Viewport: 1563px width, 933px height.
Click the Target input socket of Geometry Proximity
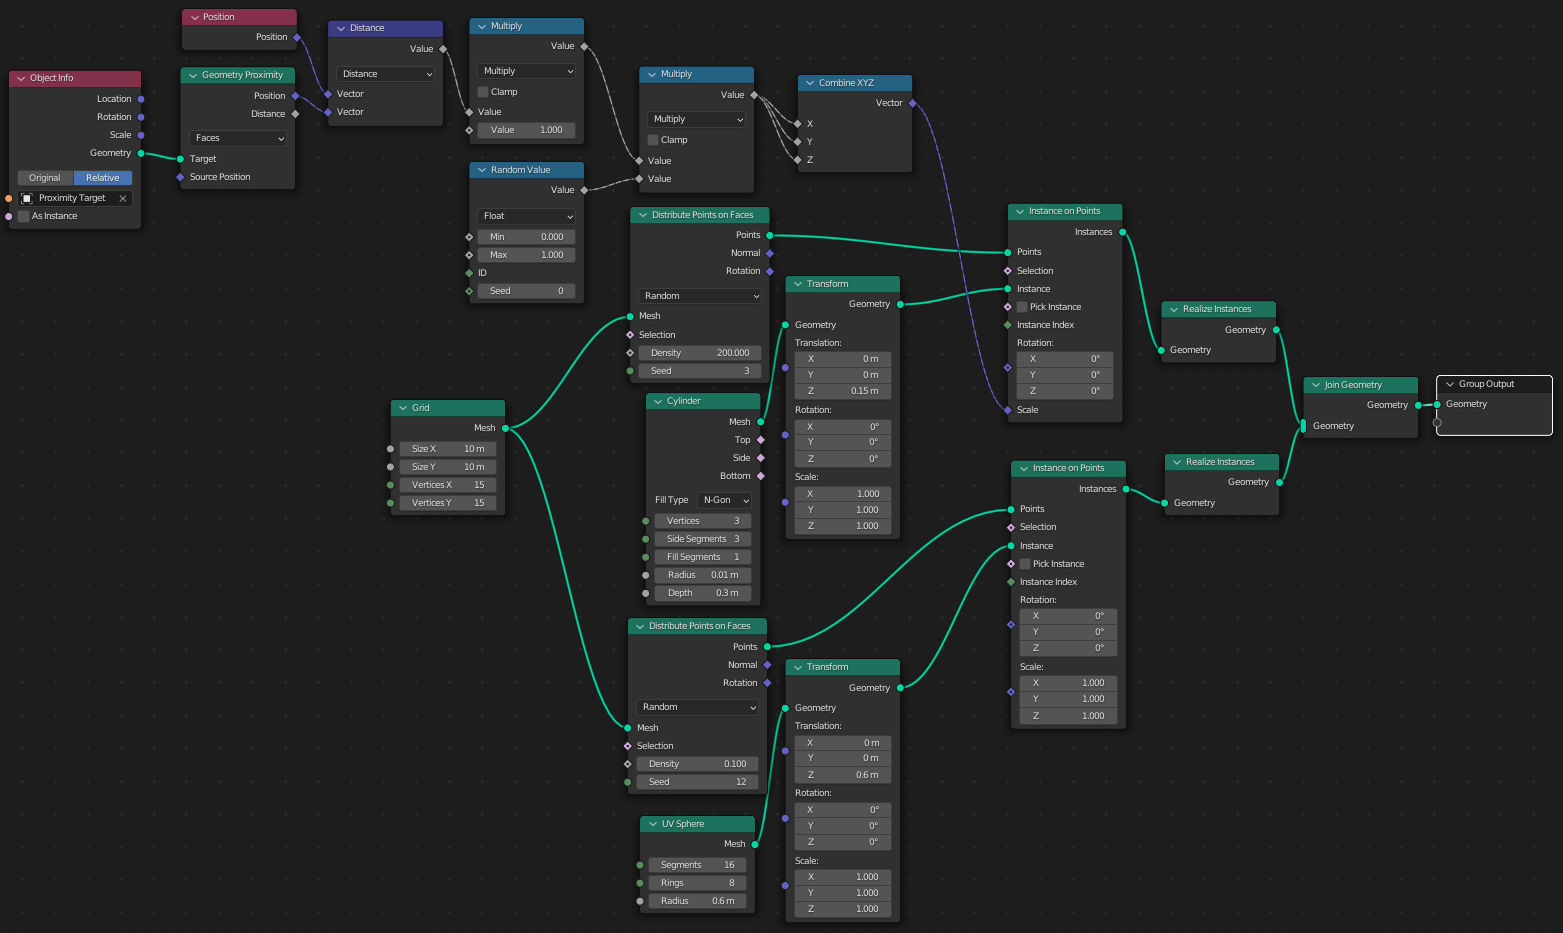[180, 159]
